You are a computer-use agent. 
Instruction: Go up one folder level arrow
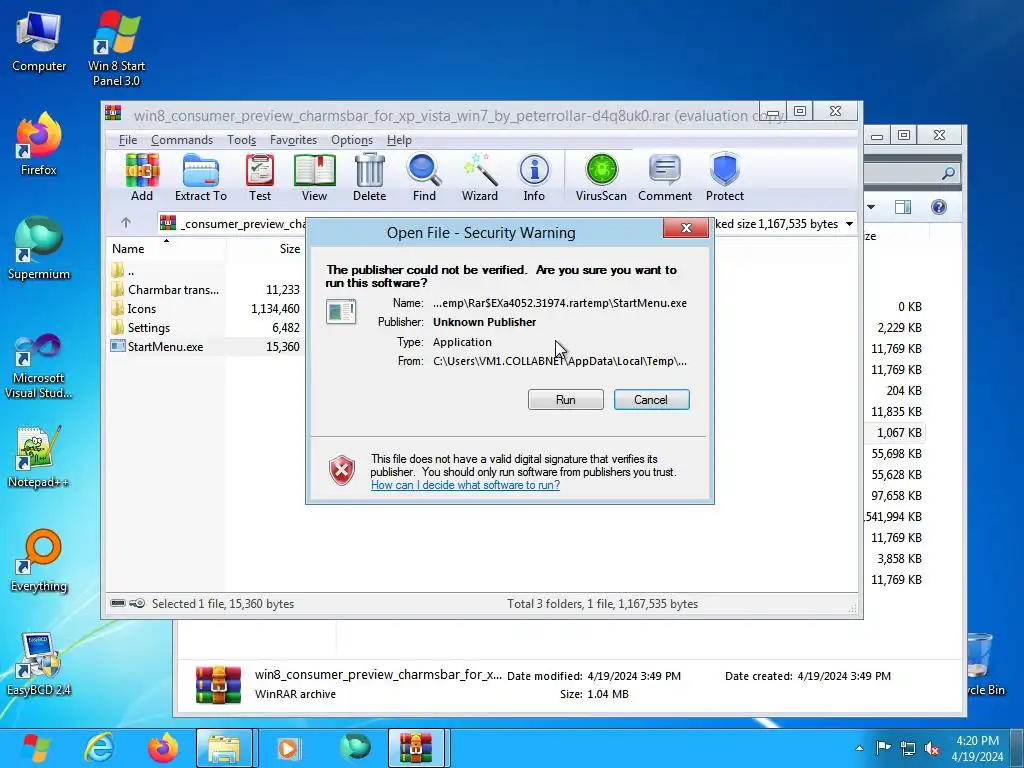[x=126, y=223]
